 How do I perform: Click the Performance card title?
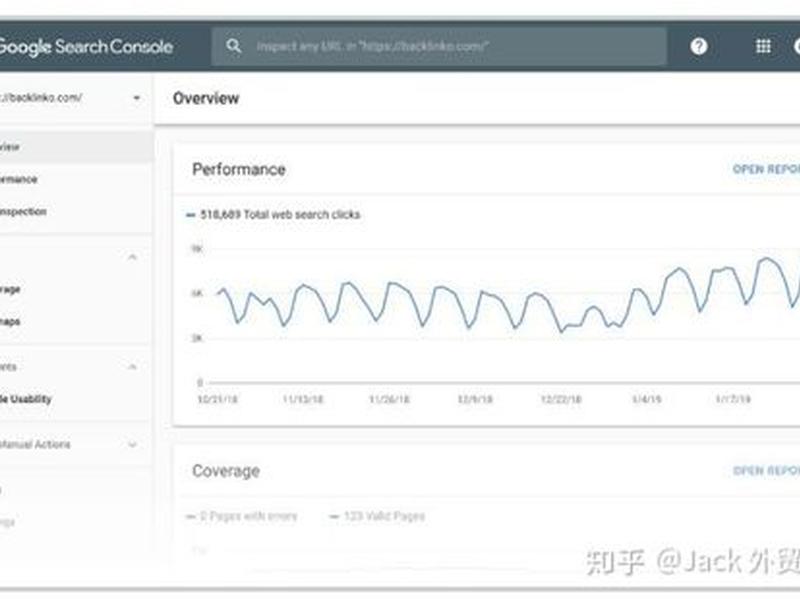(239, 169)
